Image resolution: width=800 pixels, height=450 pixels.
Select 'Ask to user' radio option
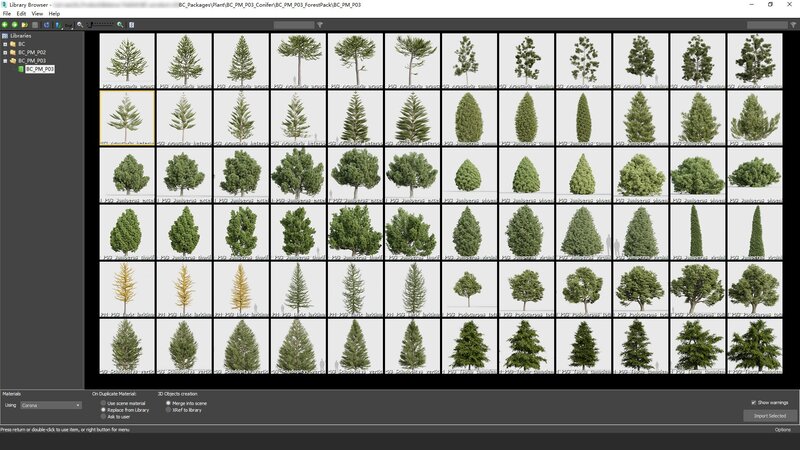(103, 416)
